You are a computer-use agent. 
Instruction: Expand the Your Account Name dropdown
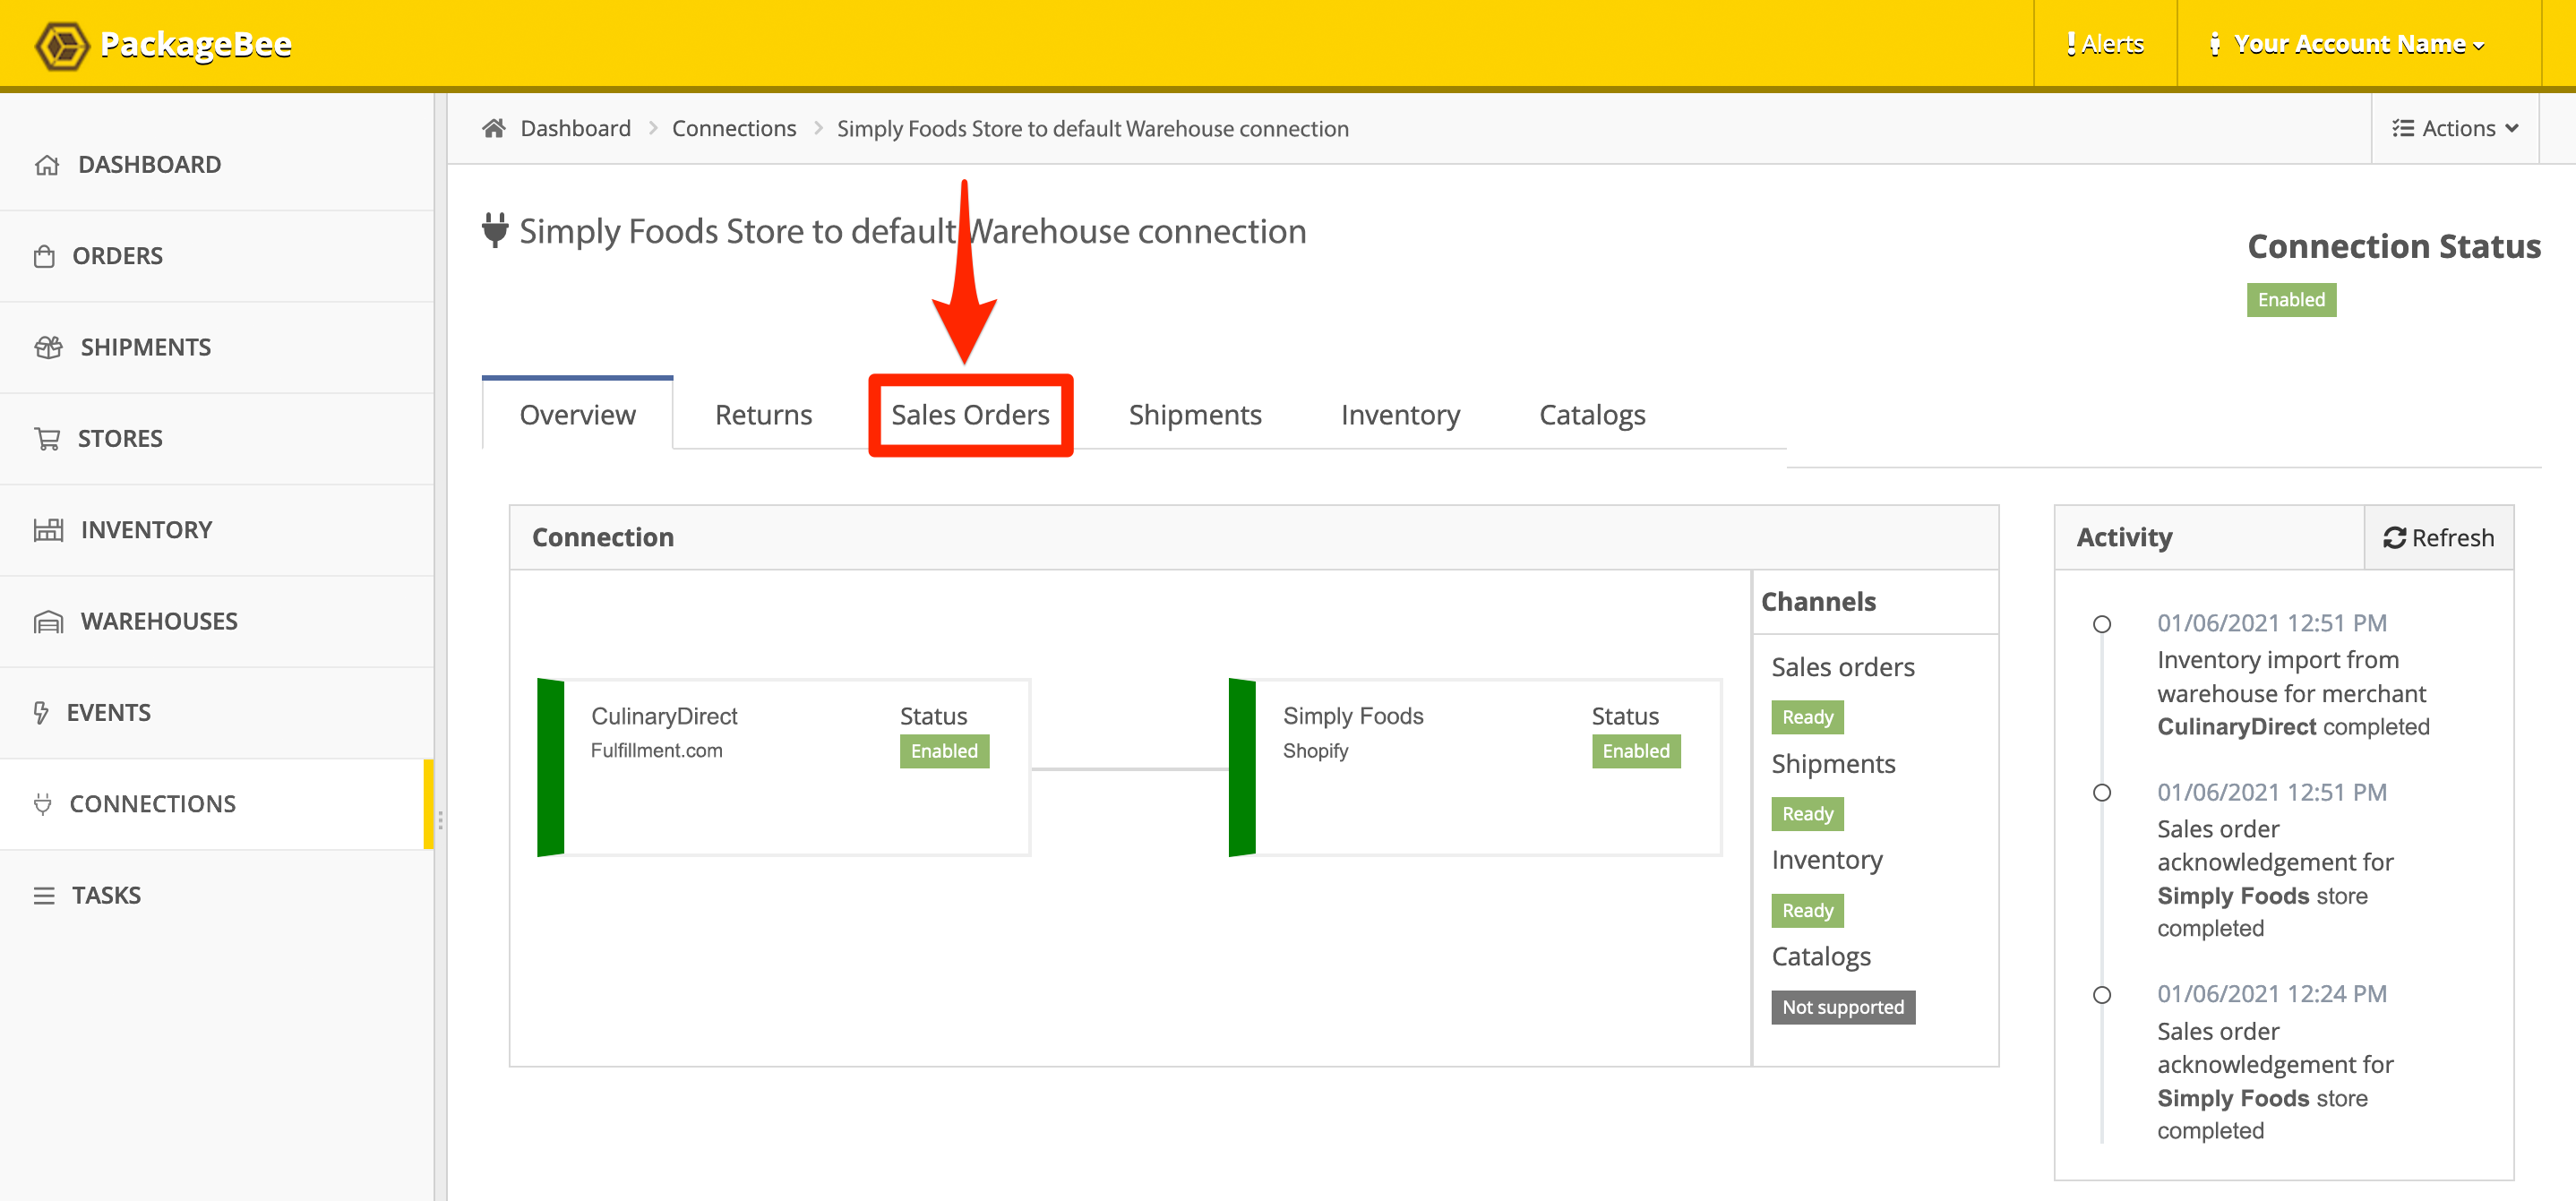click(x=2359, y=44)
